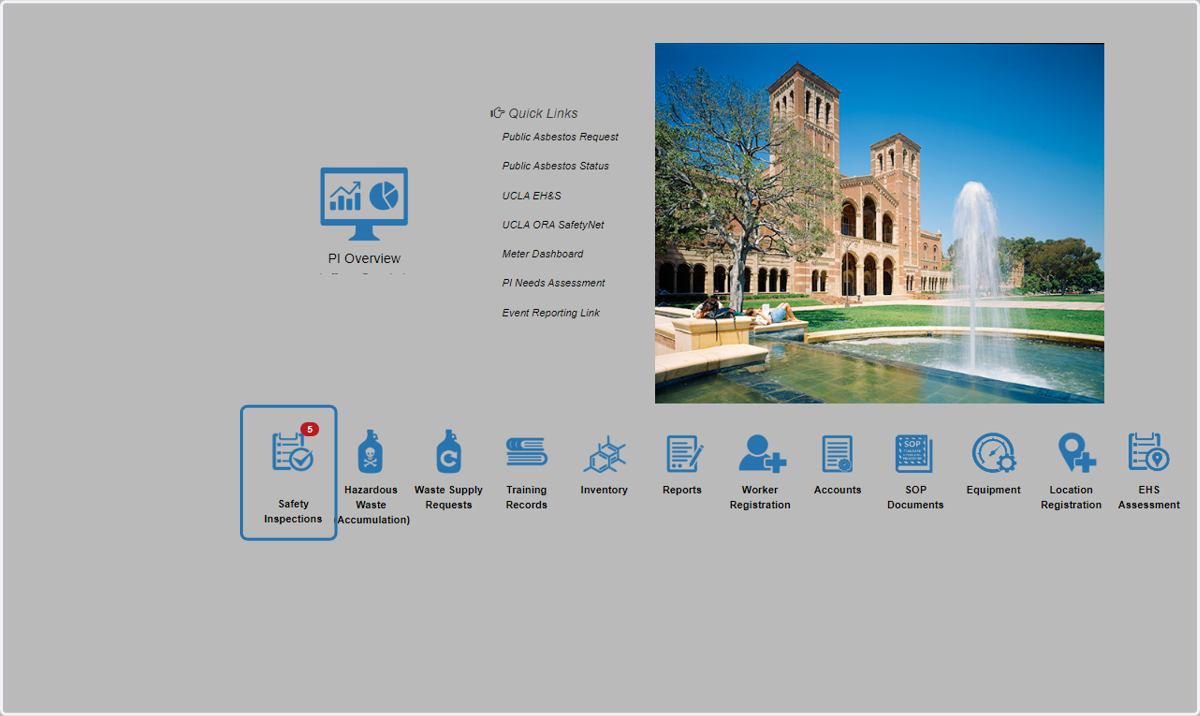
Task: Open EHS Assessment clipboard icon
Action: click(1149, 452)
